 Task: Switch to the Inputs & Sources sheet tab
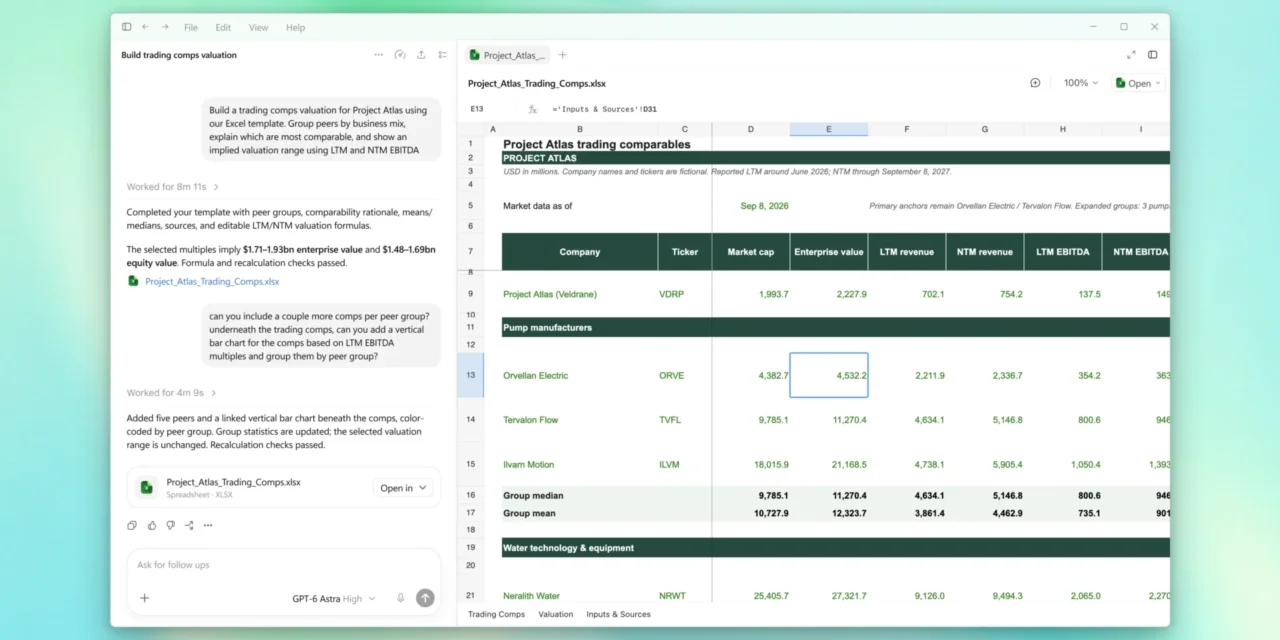click(x=618, y=614)
